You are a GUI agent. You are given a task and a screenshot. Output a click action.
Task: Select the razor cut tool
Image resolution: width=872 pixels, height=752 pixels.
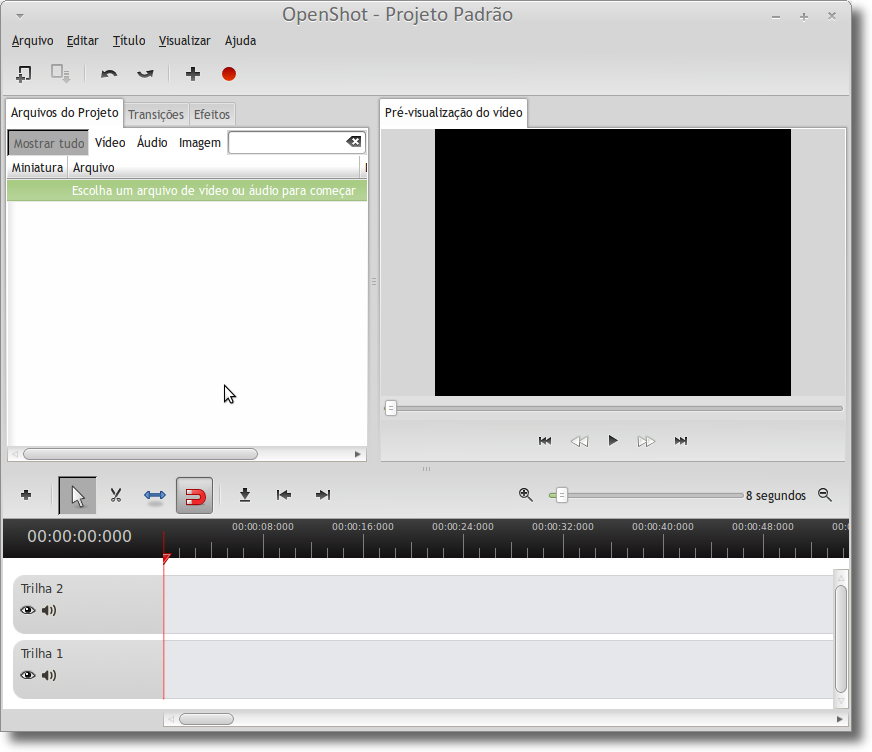[116, 495]
